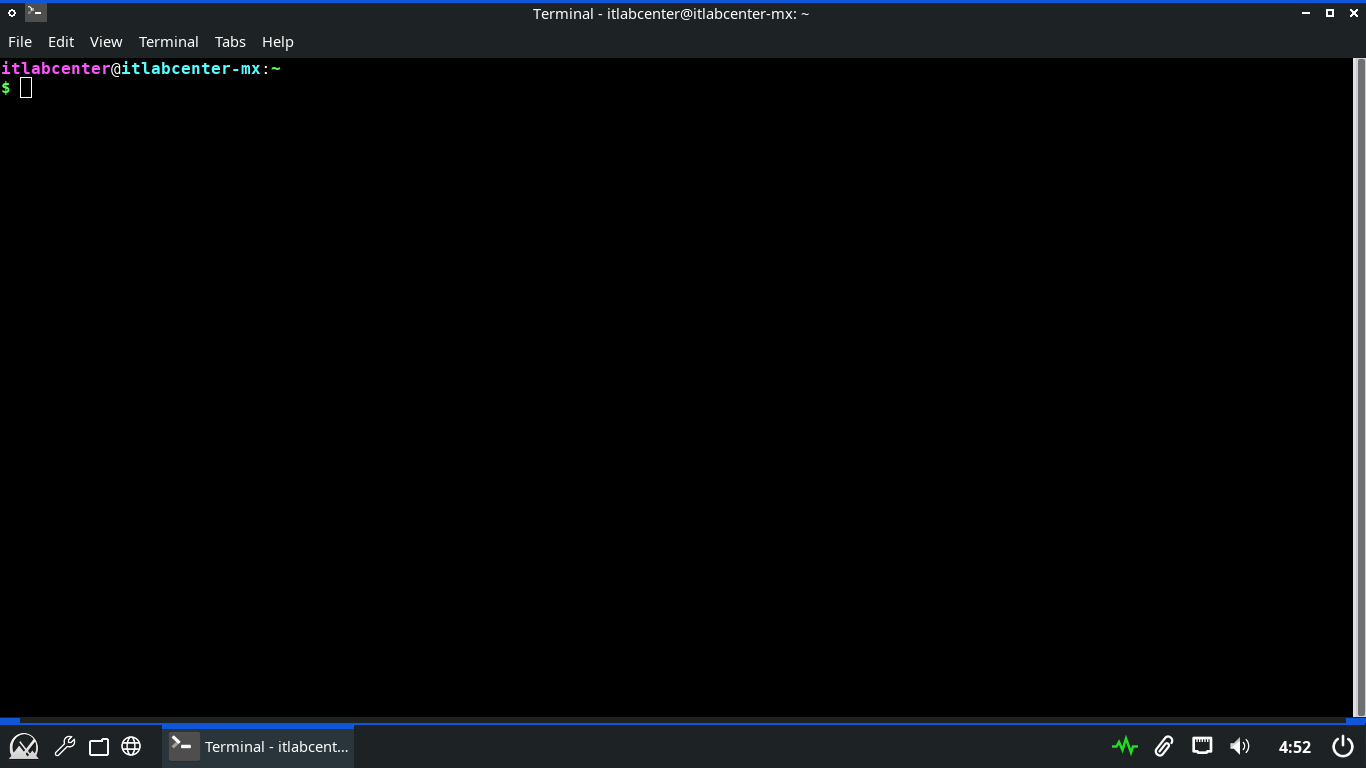
Task: Click the window menu icon in title bar
Action: click(12, 13)
